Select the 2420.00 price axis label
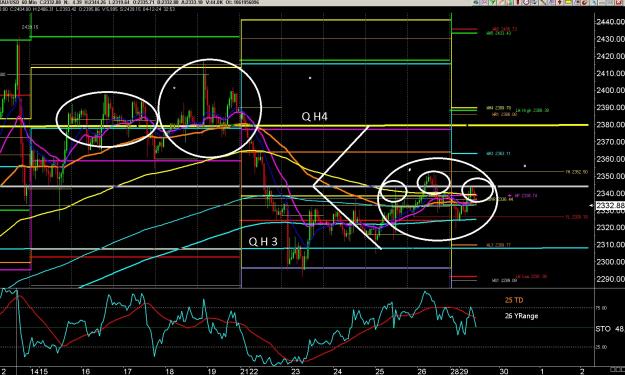This screenshot has height=375, width=625. 610,57
